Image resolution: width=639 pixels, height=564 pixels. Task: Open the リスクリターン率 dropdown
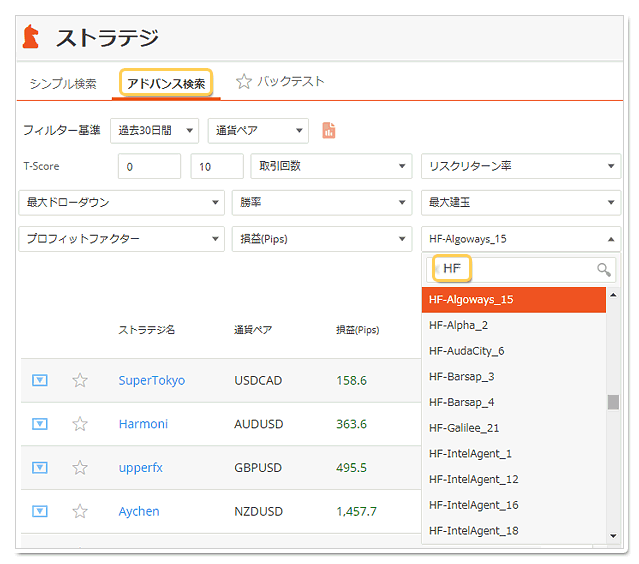[x=521, y=166]
